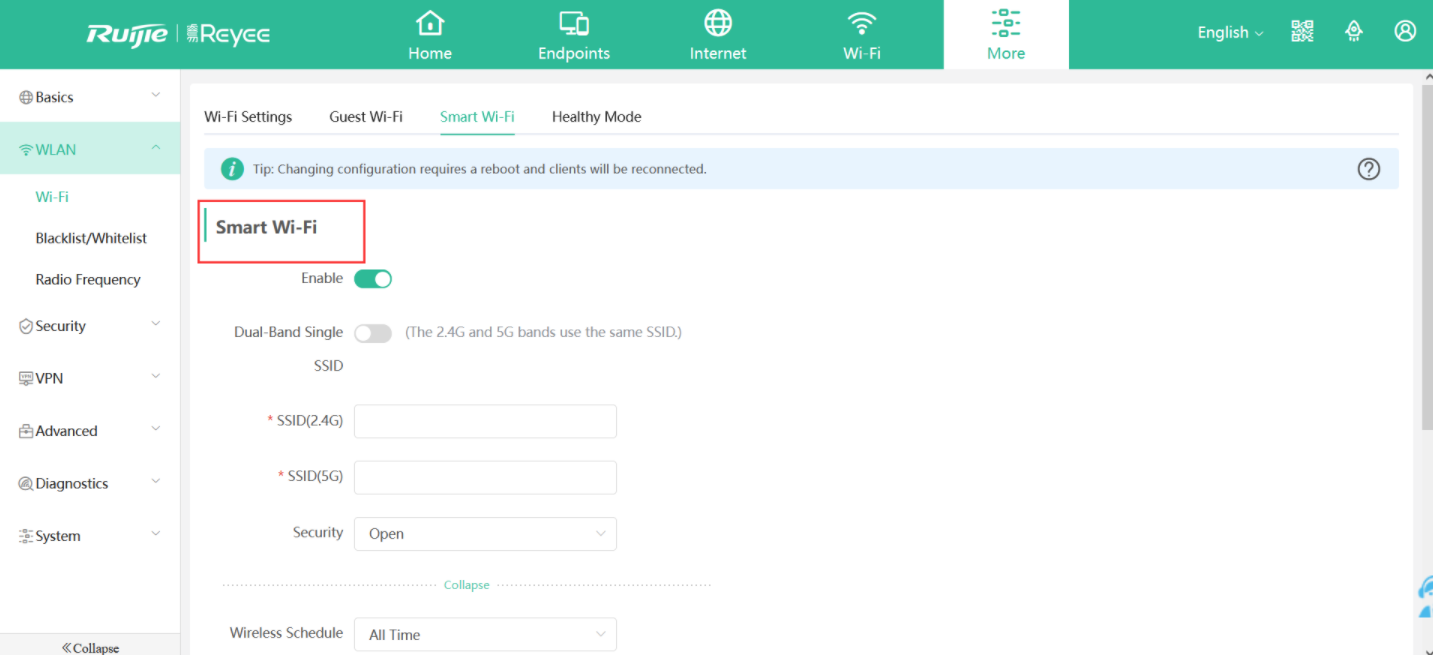1433x655 pixels.
Task: Collapse the left sidebar menu
Action: (90, 647)
